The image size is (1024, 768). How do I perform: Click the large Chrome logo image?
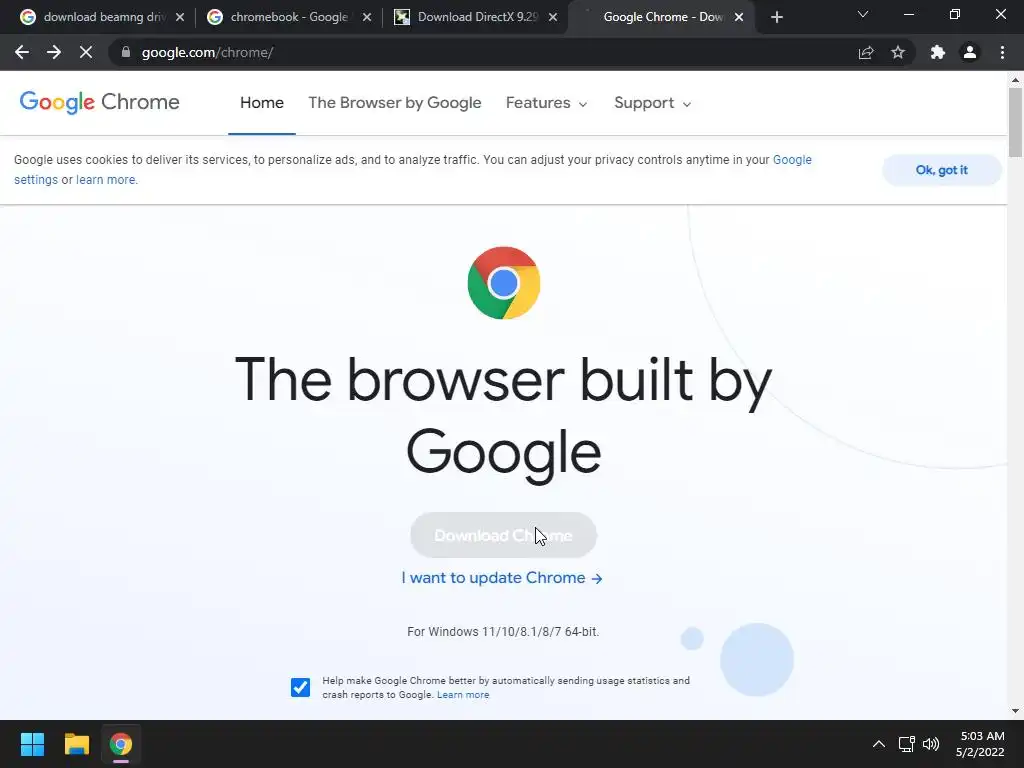pyautogui.click(x=504, y=283)
